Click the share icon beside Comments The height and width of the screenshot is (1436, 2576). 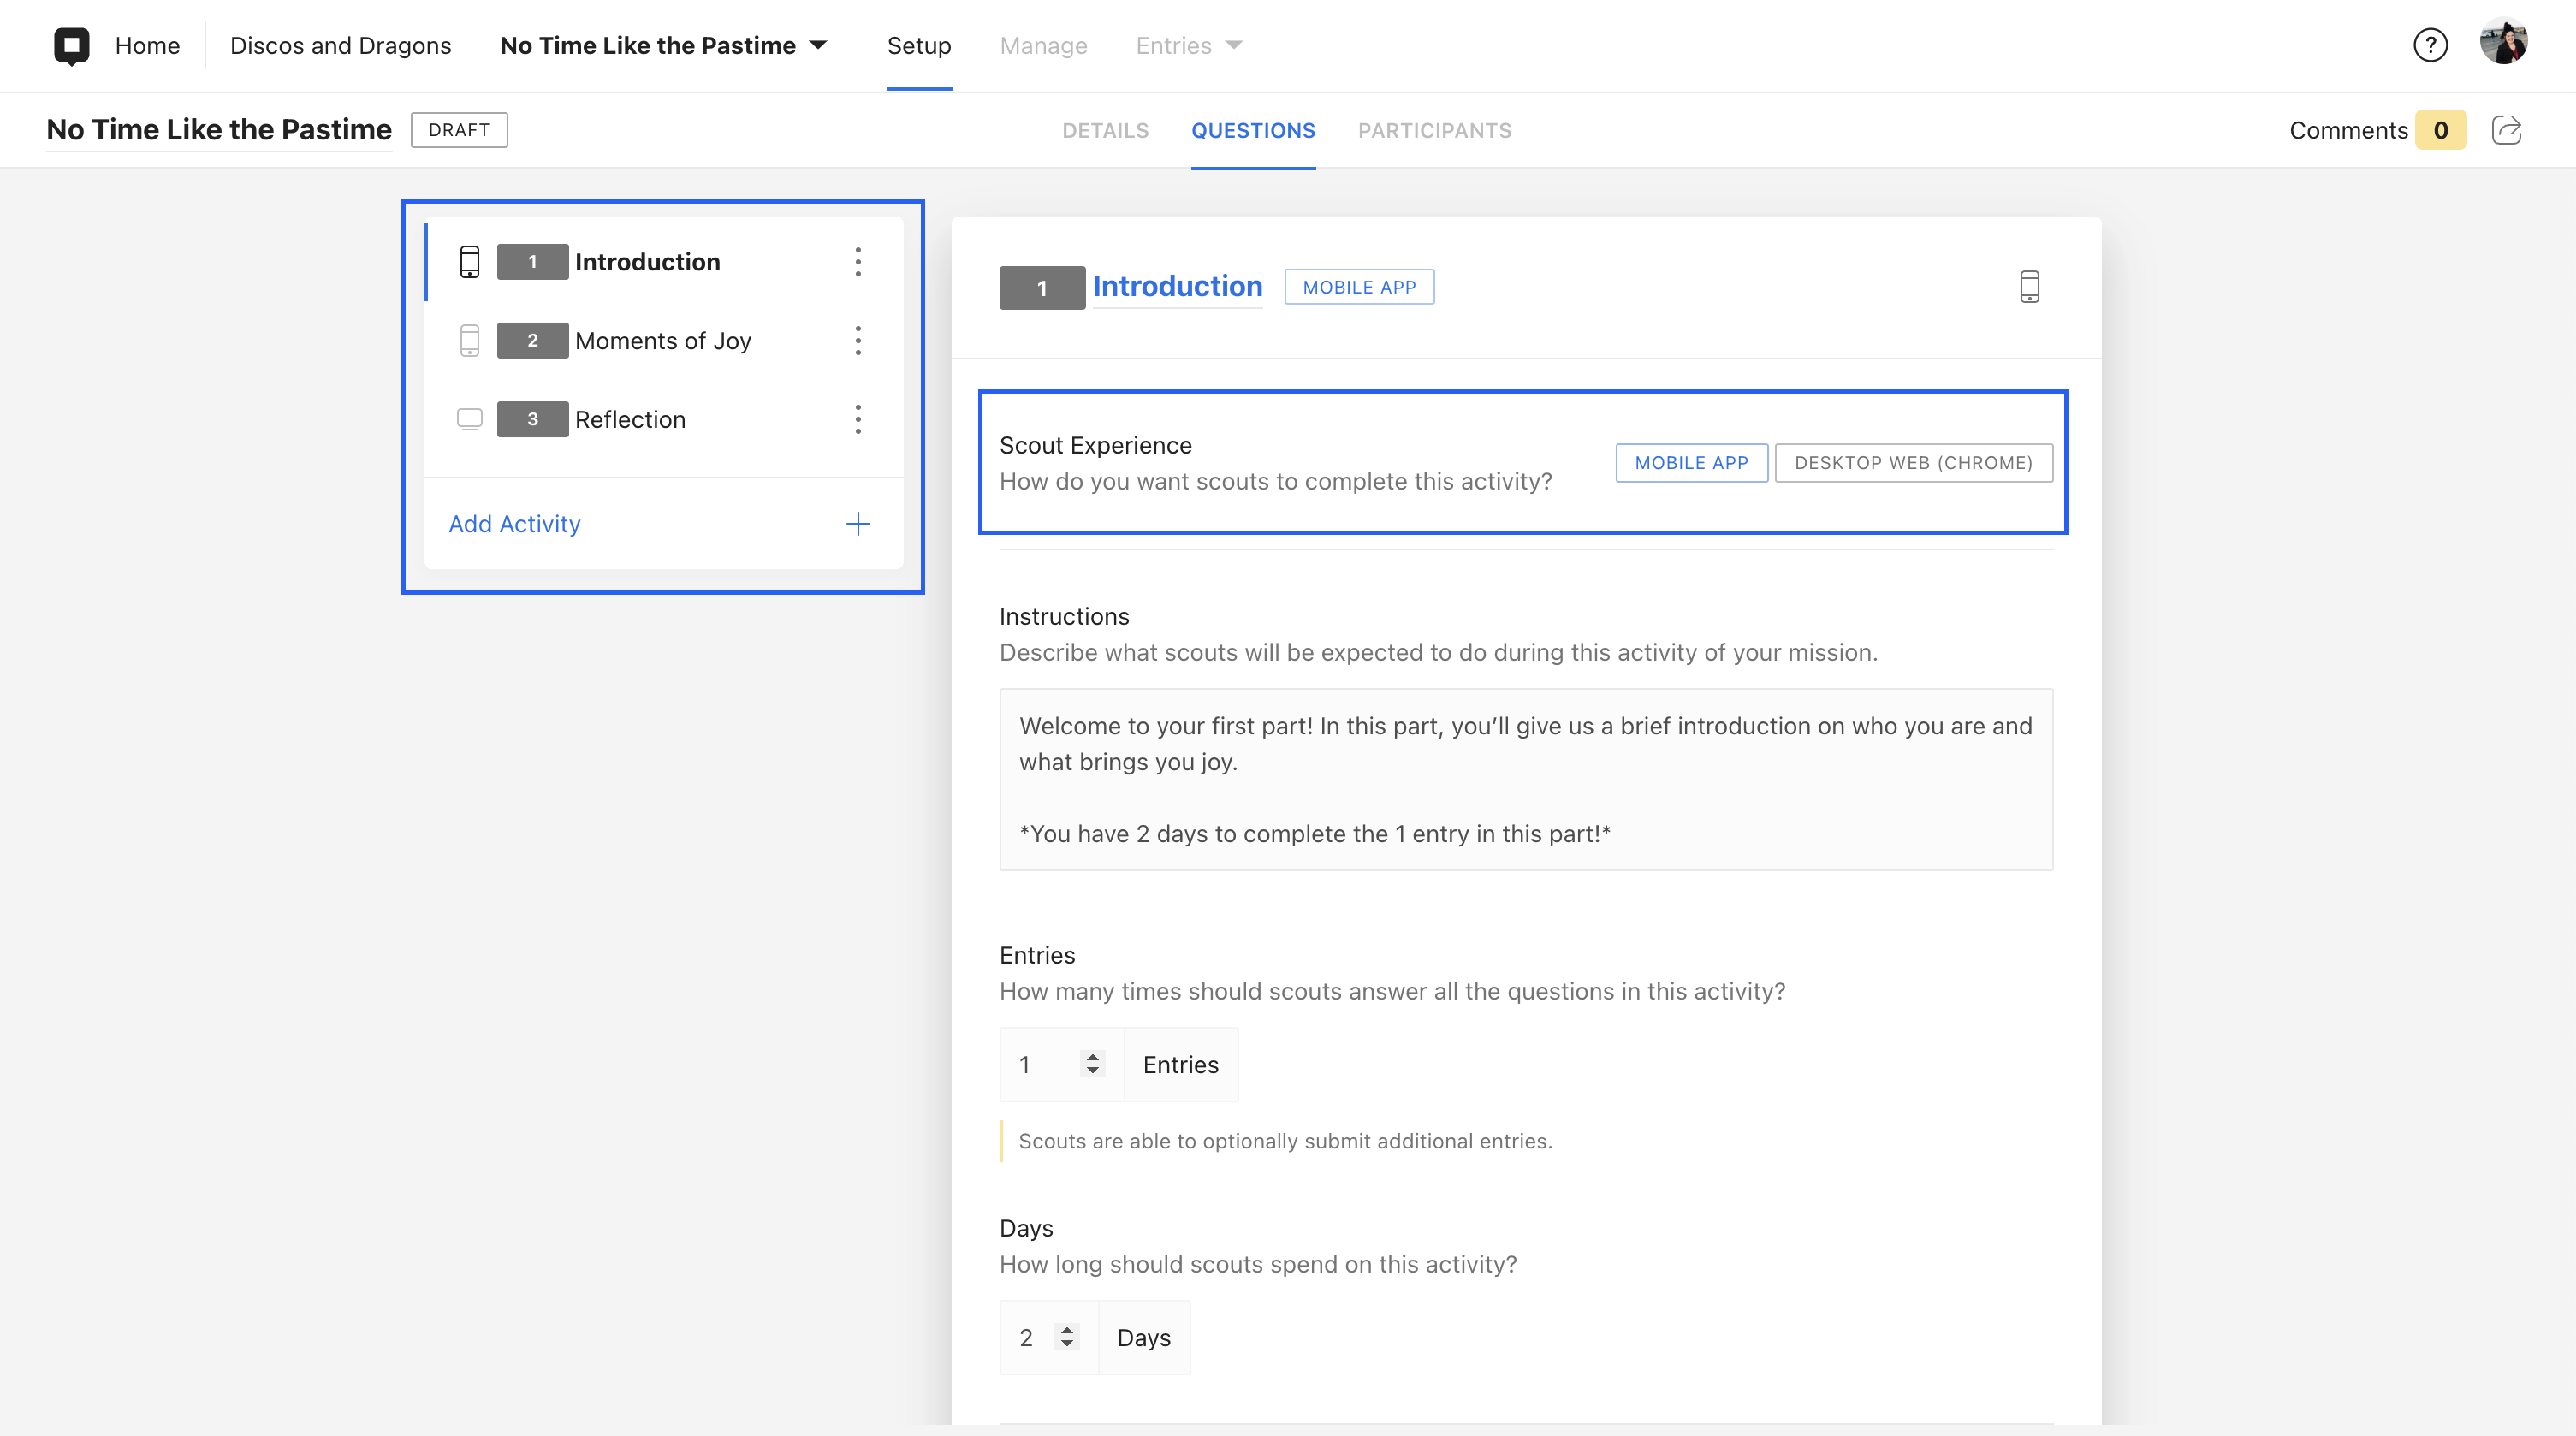2506,130
